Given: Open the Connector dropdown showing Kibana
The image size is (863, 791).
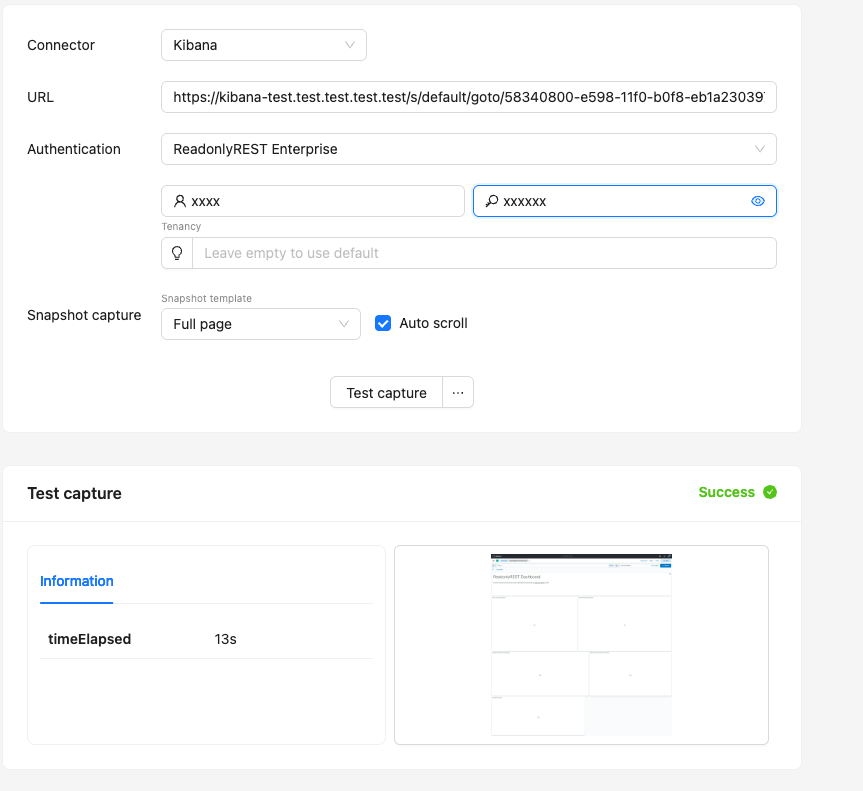Looking at the screenshot, I should point(263,45).
